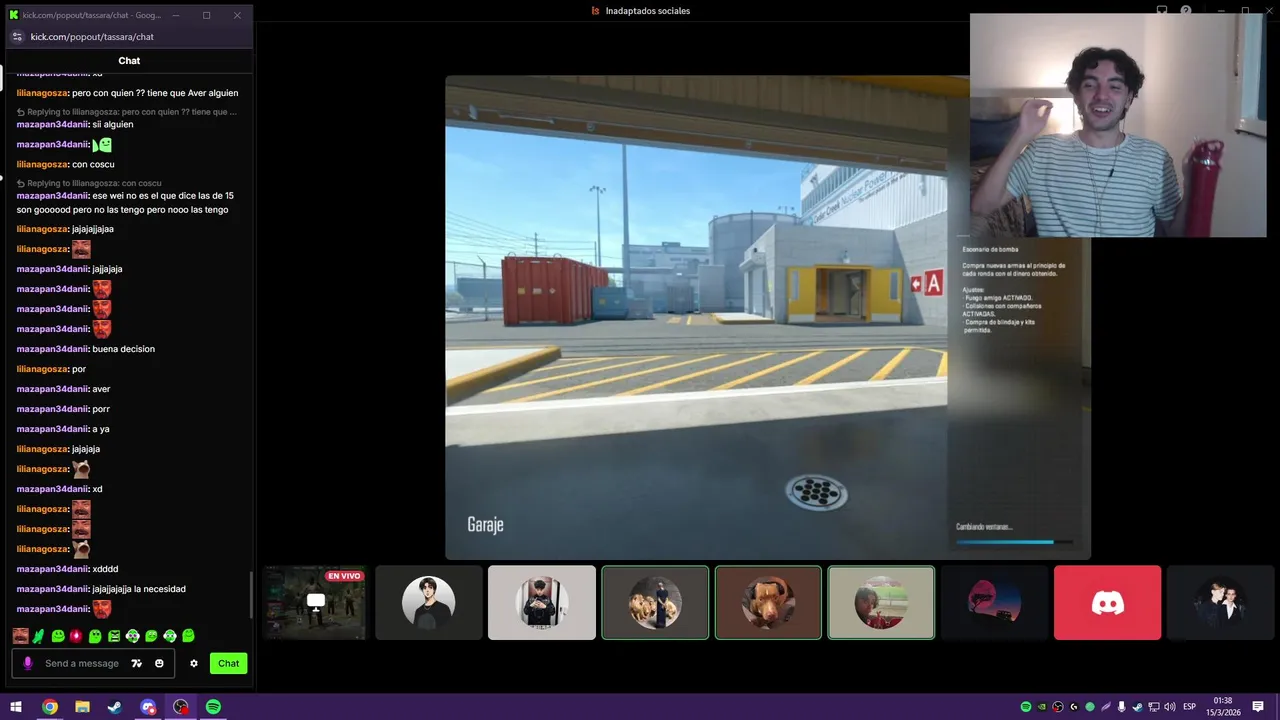Insert the angry green square-face emote
Screen dimensions: 1280x720
click(114, 635)
